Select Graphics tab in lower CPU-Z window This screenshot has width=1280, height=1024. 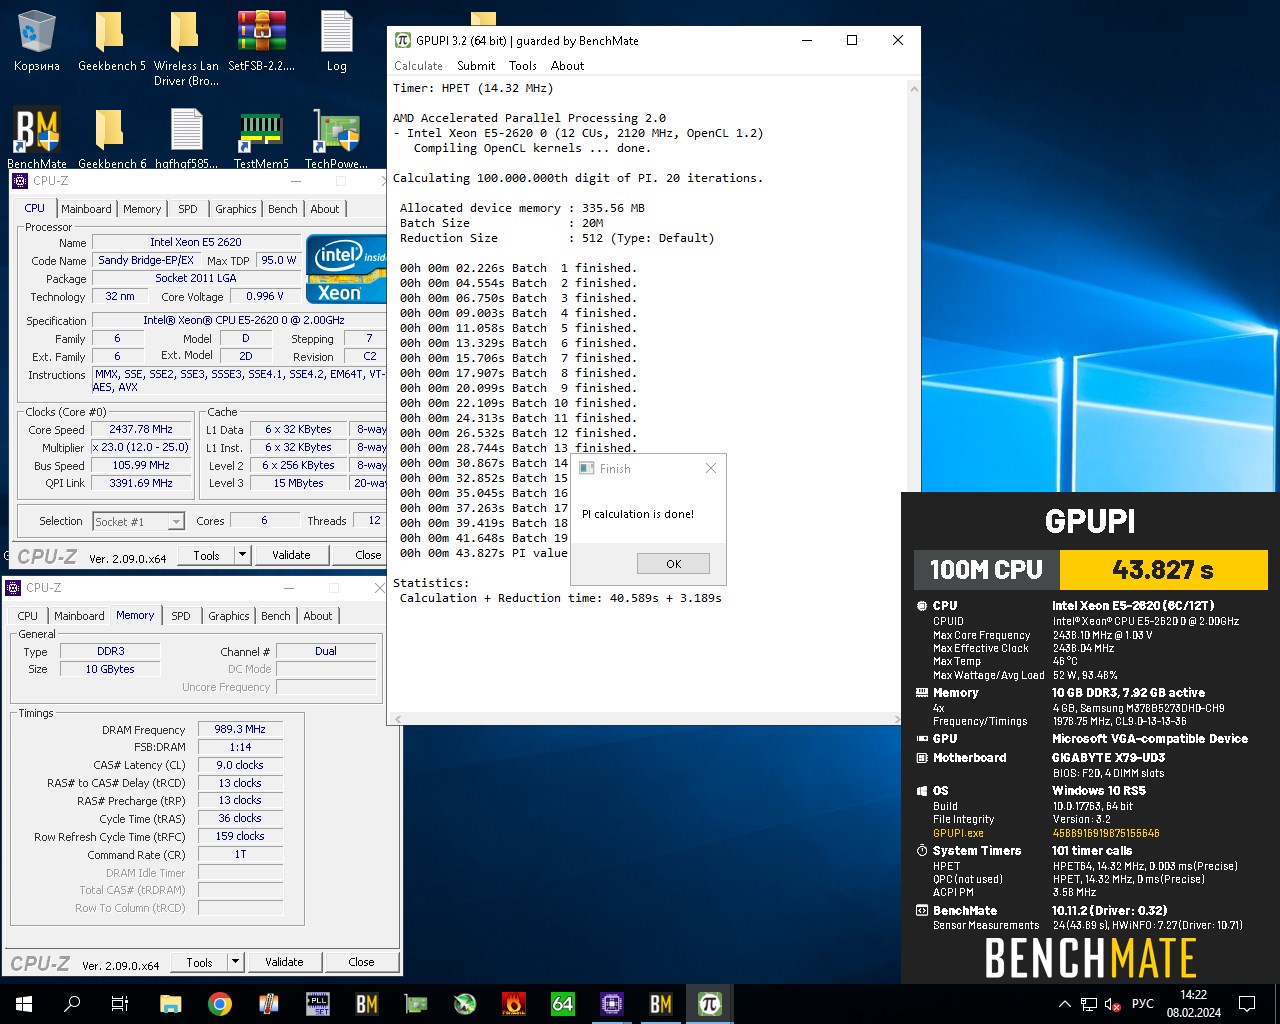229,616
